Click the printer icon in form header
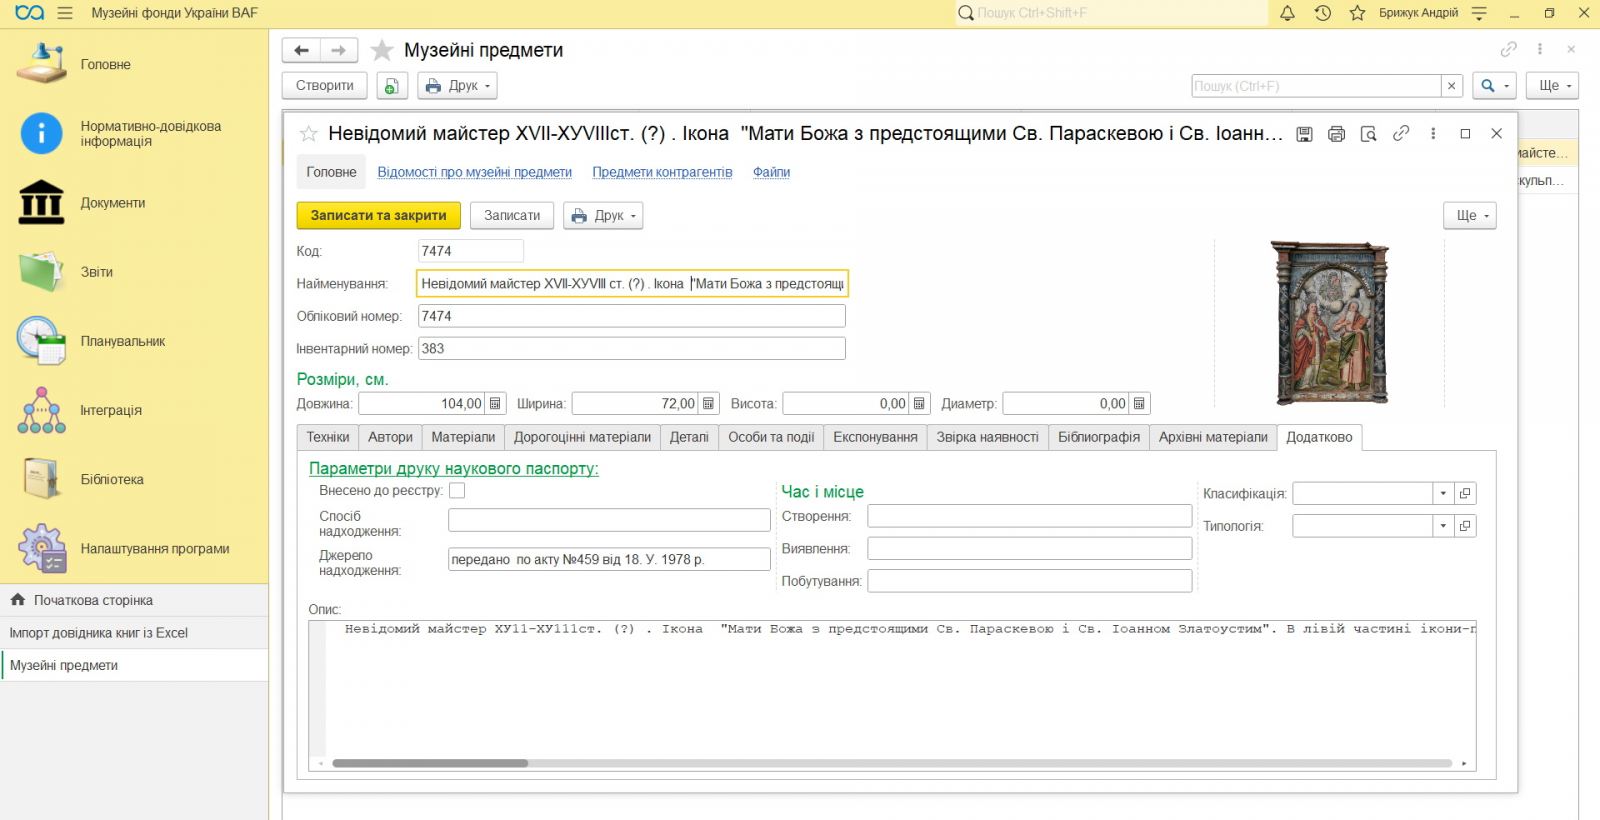The image size is (1600, 820). point(1336,134)
